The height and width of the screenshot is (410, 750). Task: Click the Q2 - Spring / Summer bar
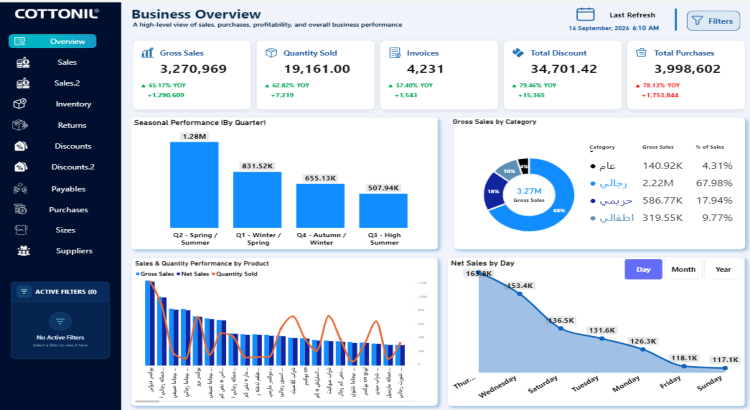coord(194,185)
